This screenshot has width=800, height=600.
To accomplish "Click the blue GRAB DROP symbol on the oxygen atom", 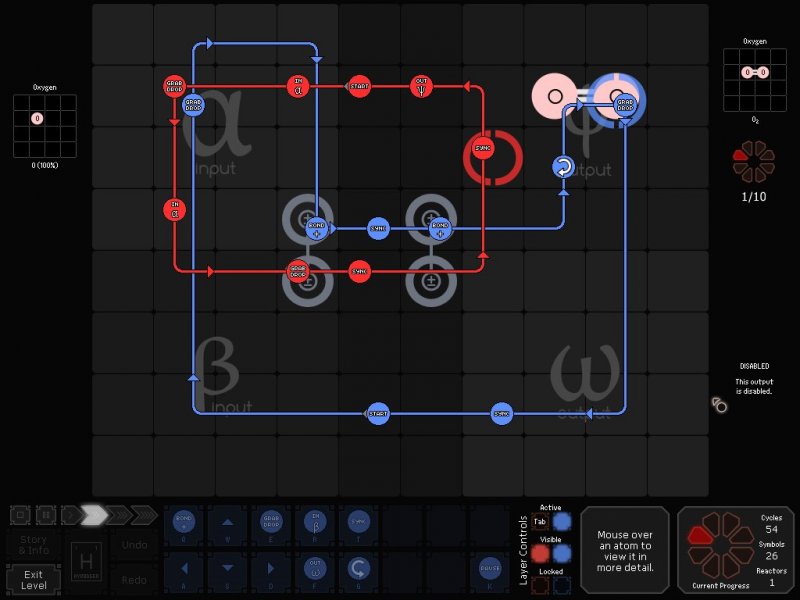I will [x=625, y=105].
